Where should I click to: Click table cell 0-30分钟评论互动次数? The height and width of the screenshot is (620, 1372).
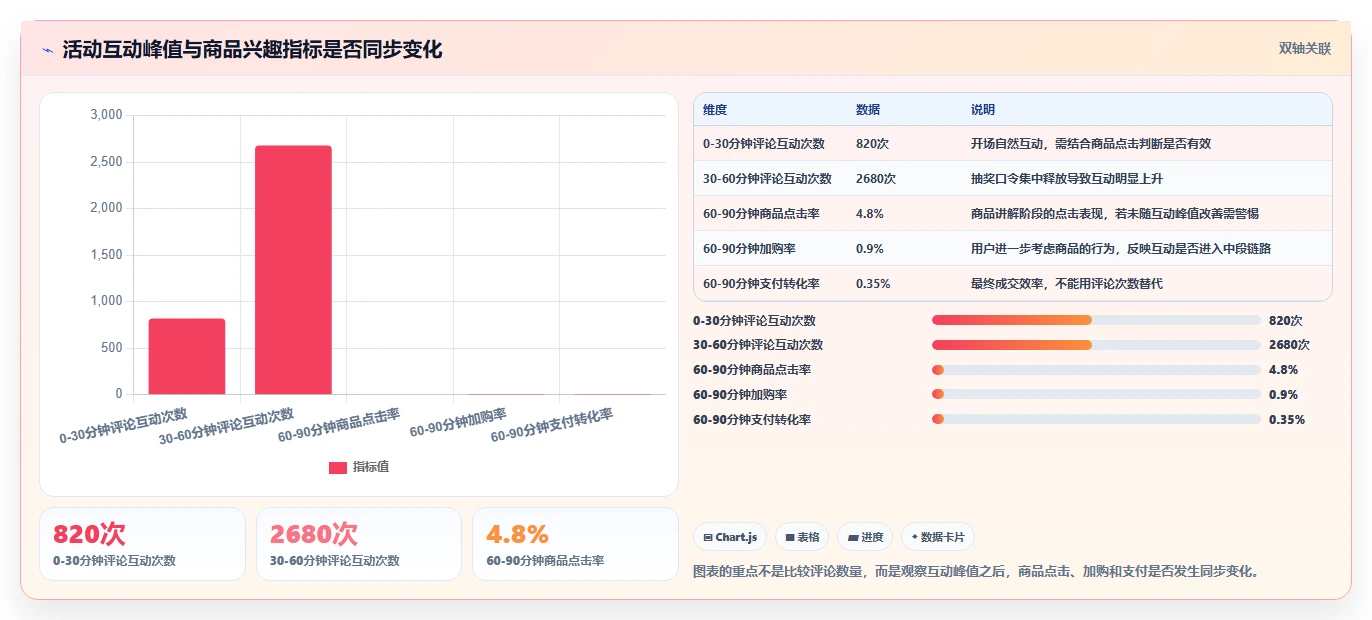click(x=764, y=144)
